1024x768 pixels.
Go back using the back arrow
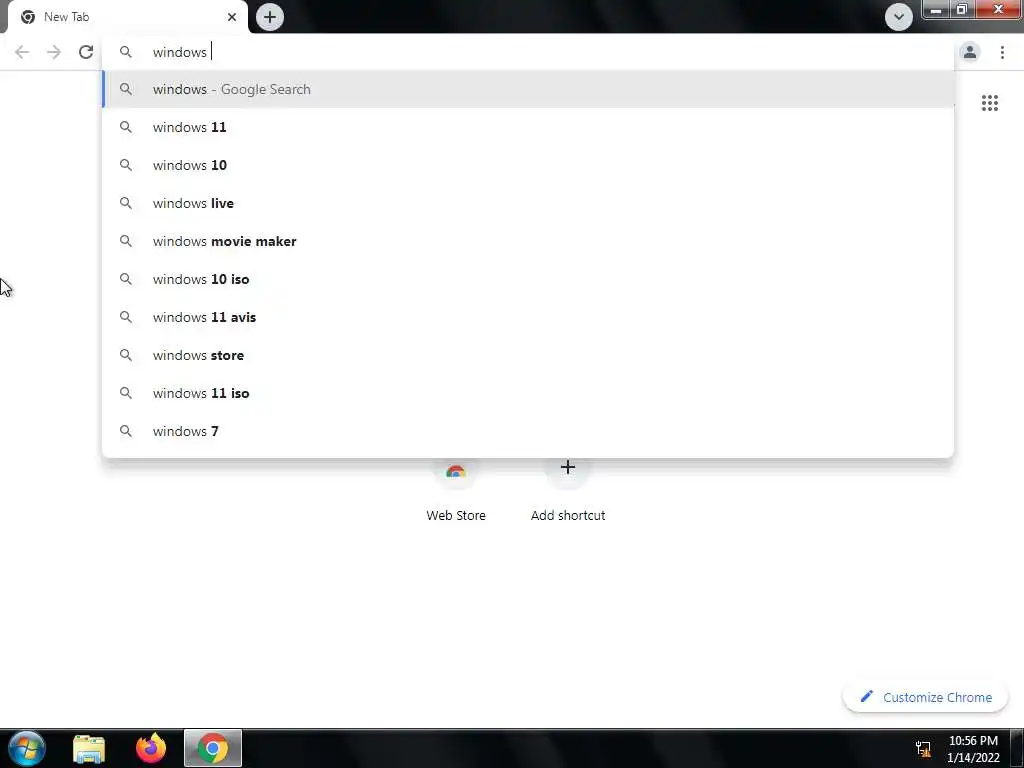pyautogui.click(x=22, y=52)
